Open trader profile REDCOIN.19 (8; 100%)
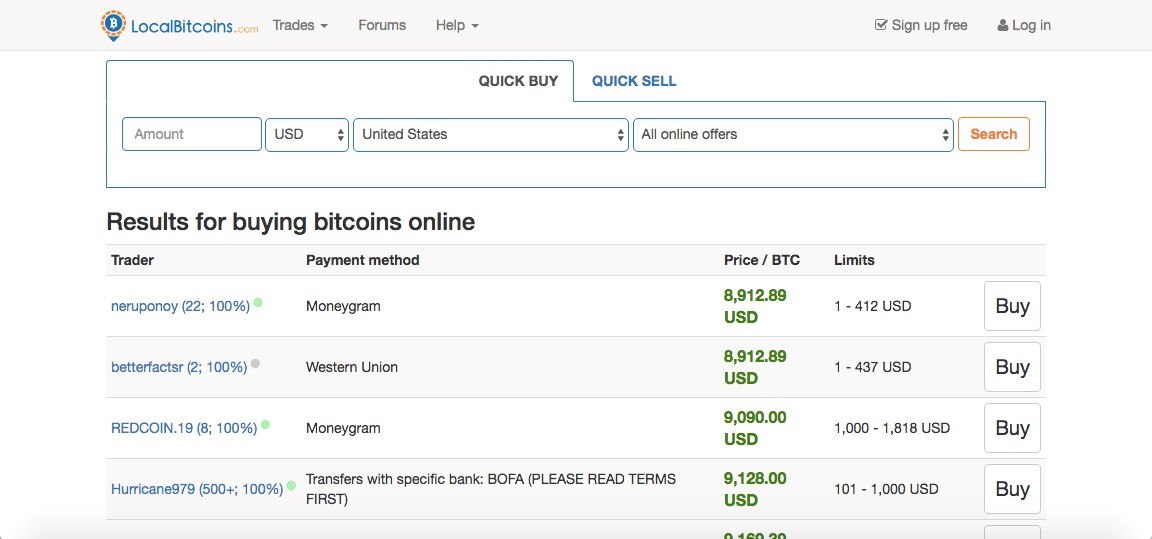This screenshot has width=1152, height=539. (184, 428)
